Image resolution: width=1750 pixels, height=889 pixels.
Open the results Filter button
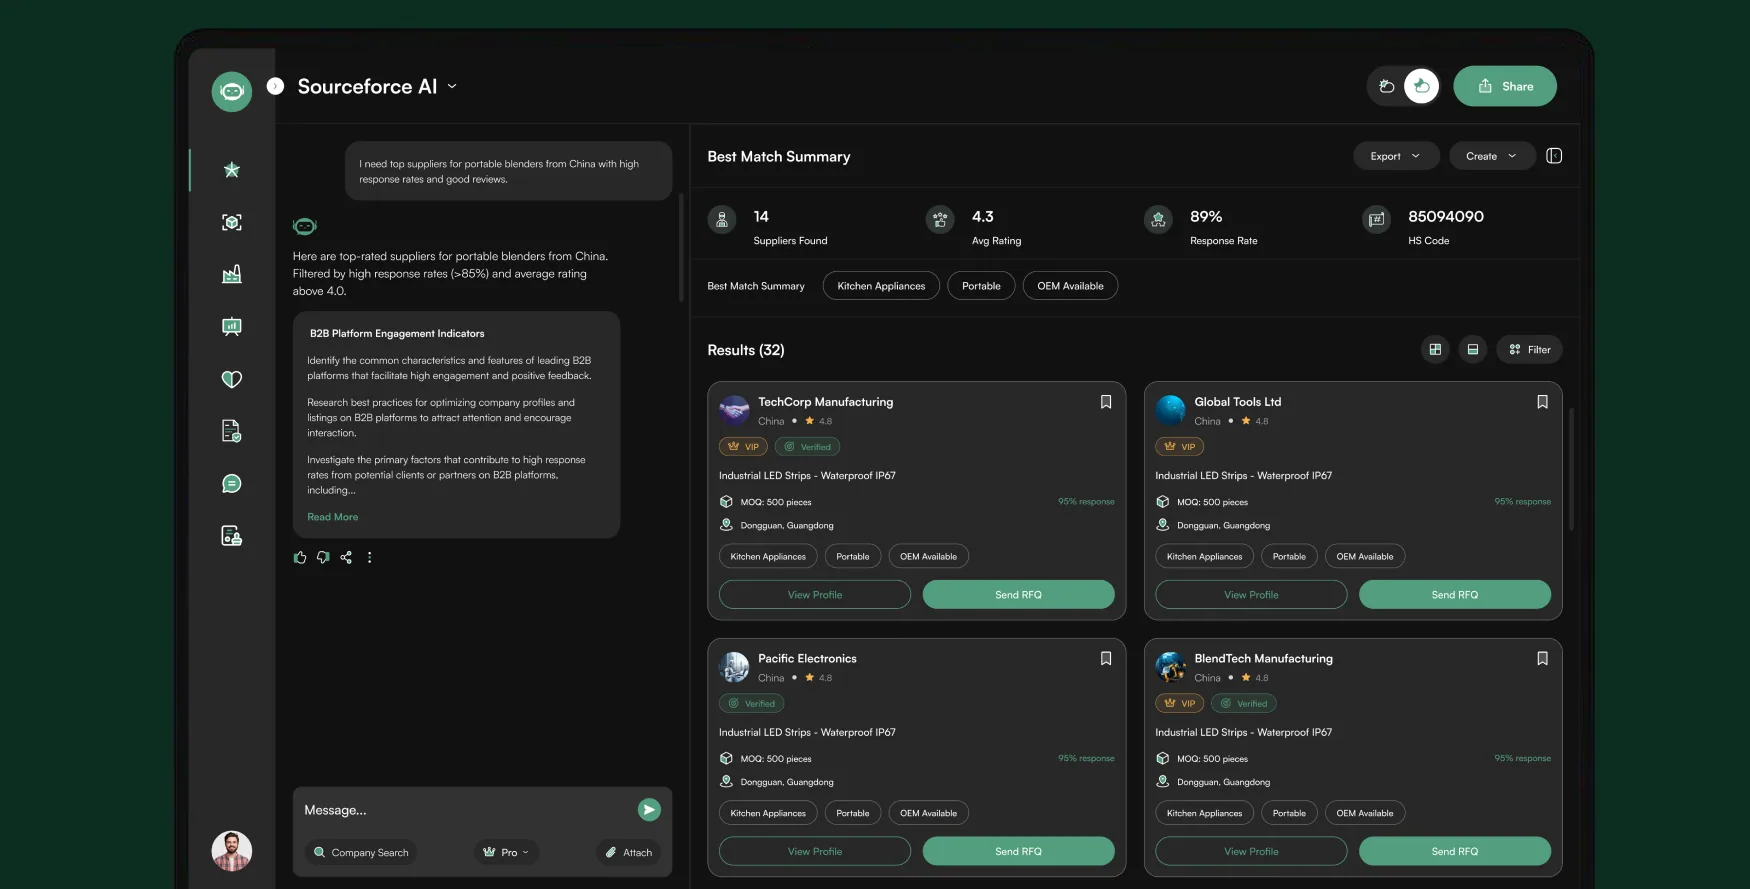tap(1529, 349)
